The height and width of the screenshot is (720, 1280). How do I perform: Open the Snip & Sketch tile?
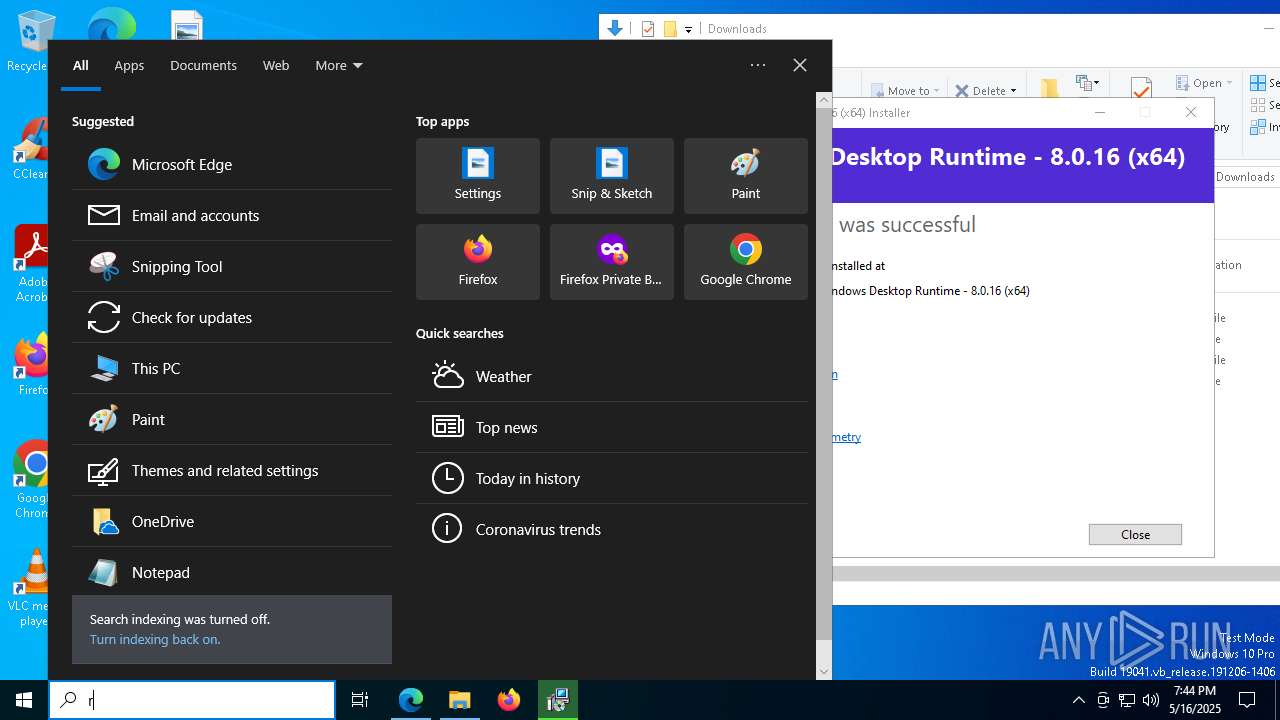tap(612, 176)
